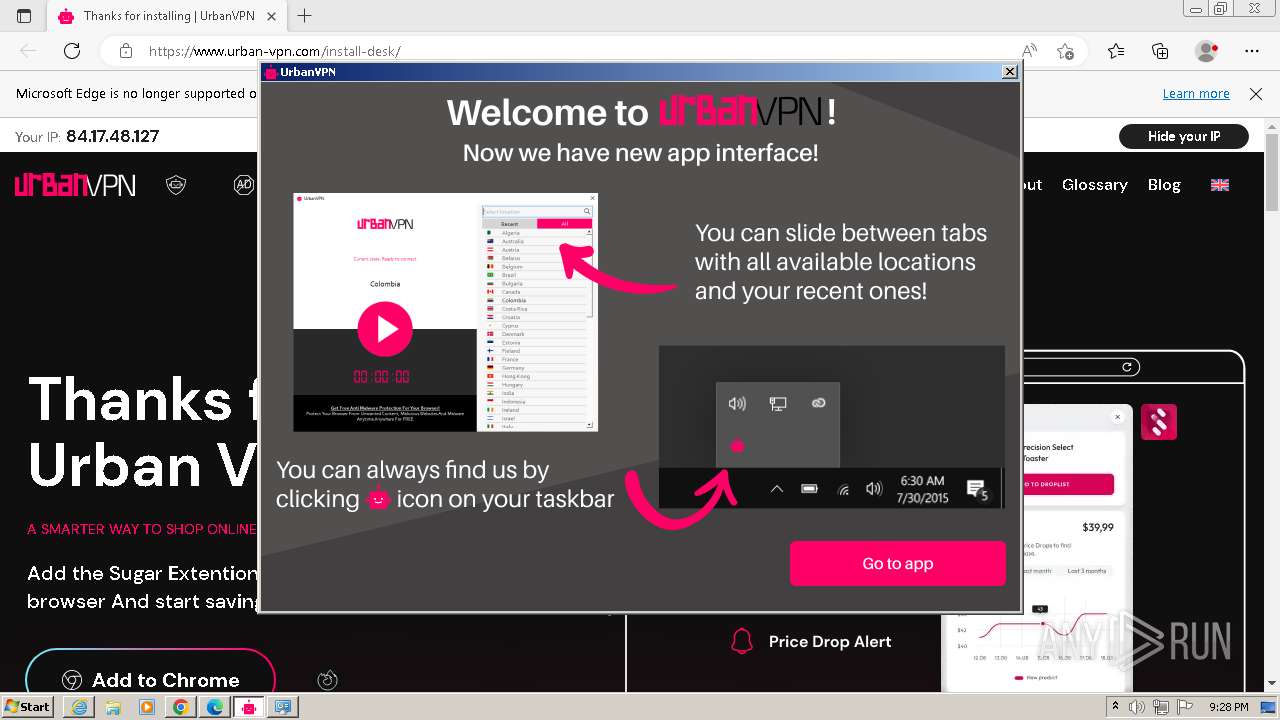The width and height of the screenshot is (1280, 720).
Task: Activate Read aloud icon in address bar
Action: click(x=1029, y=51)
